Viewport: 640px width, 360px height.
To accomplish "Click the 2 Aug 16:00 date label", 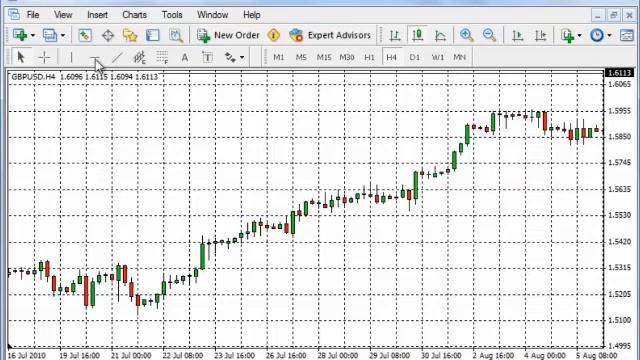I will tap(493, 356).
